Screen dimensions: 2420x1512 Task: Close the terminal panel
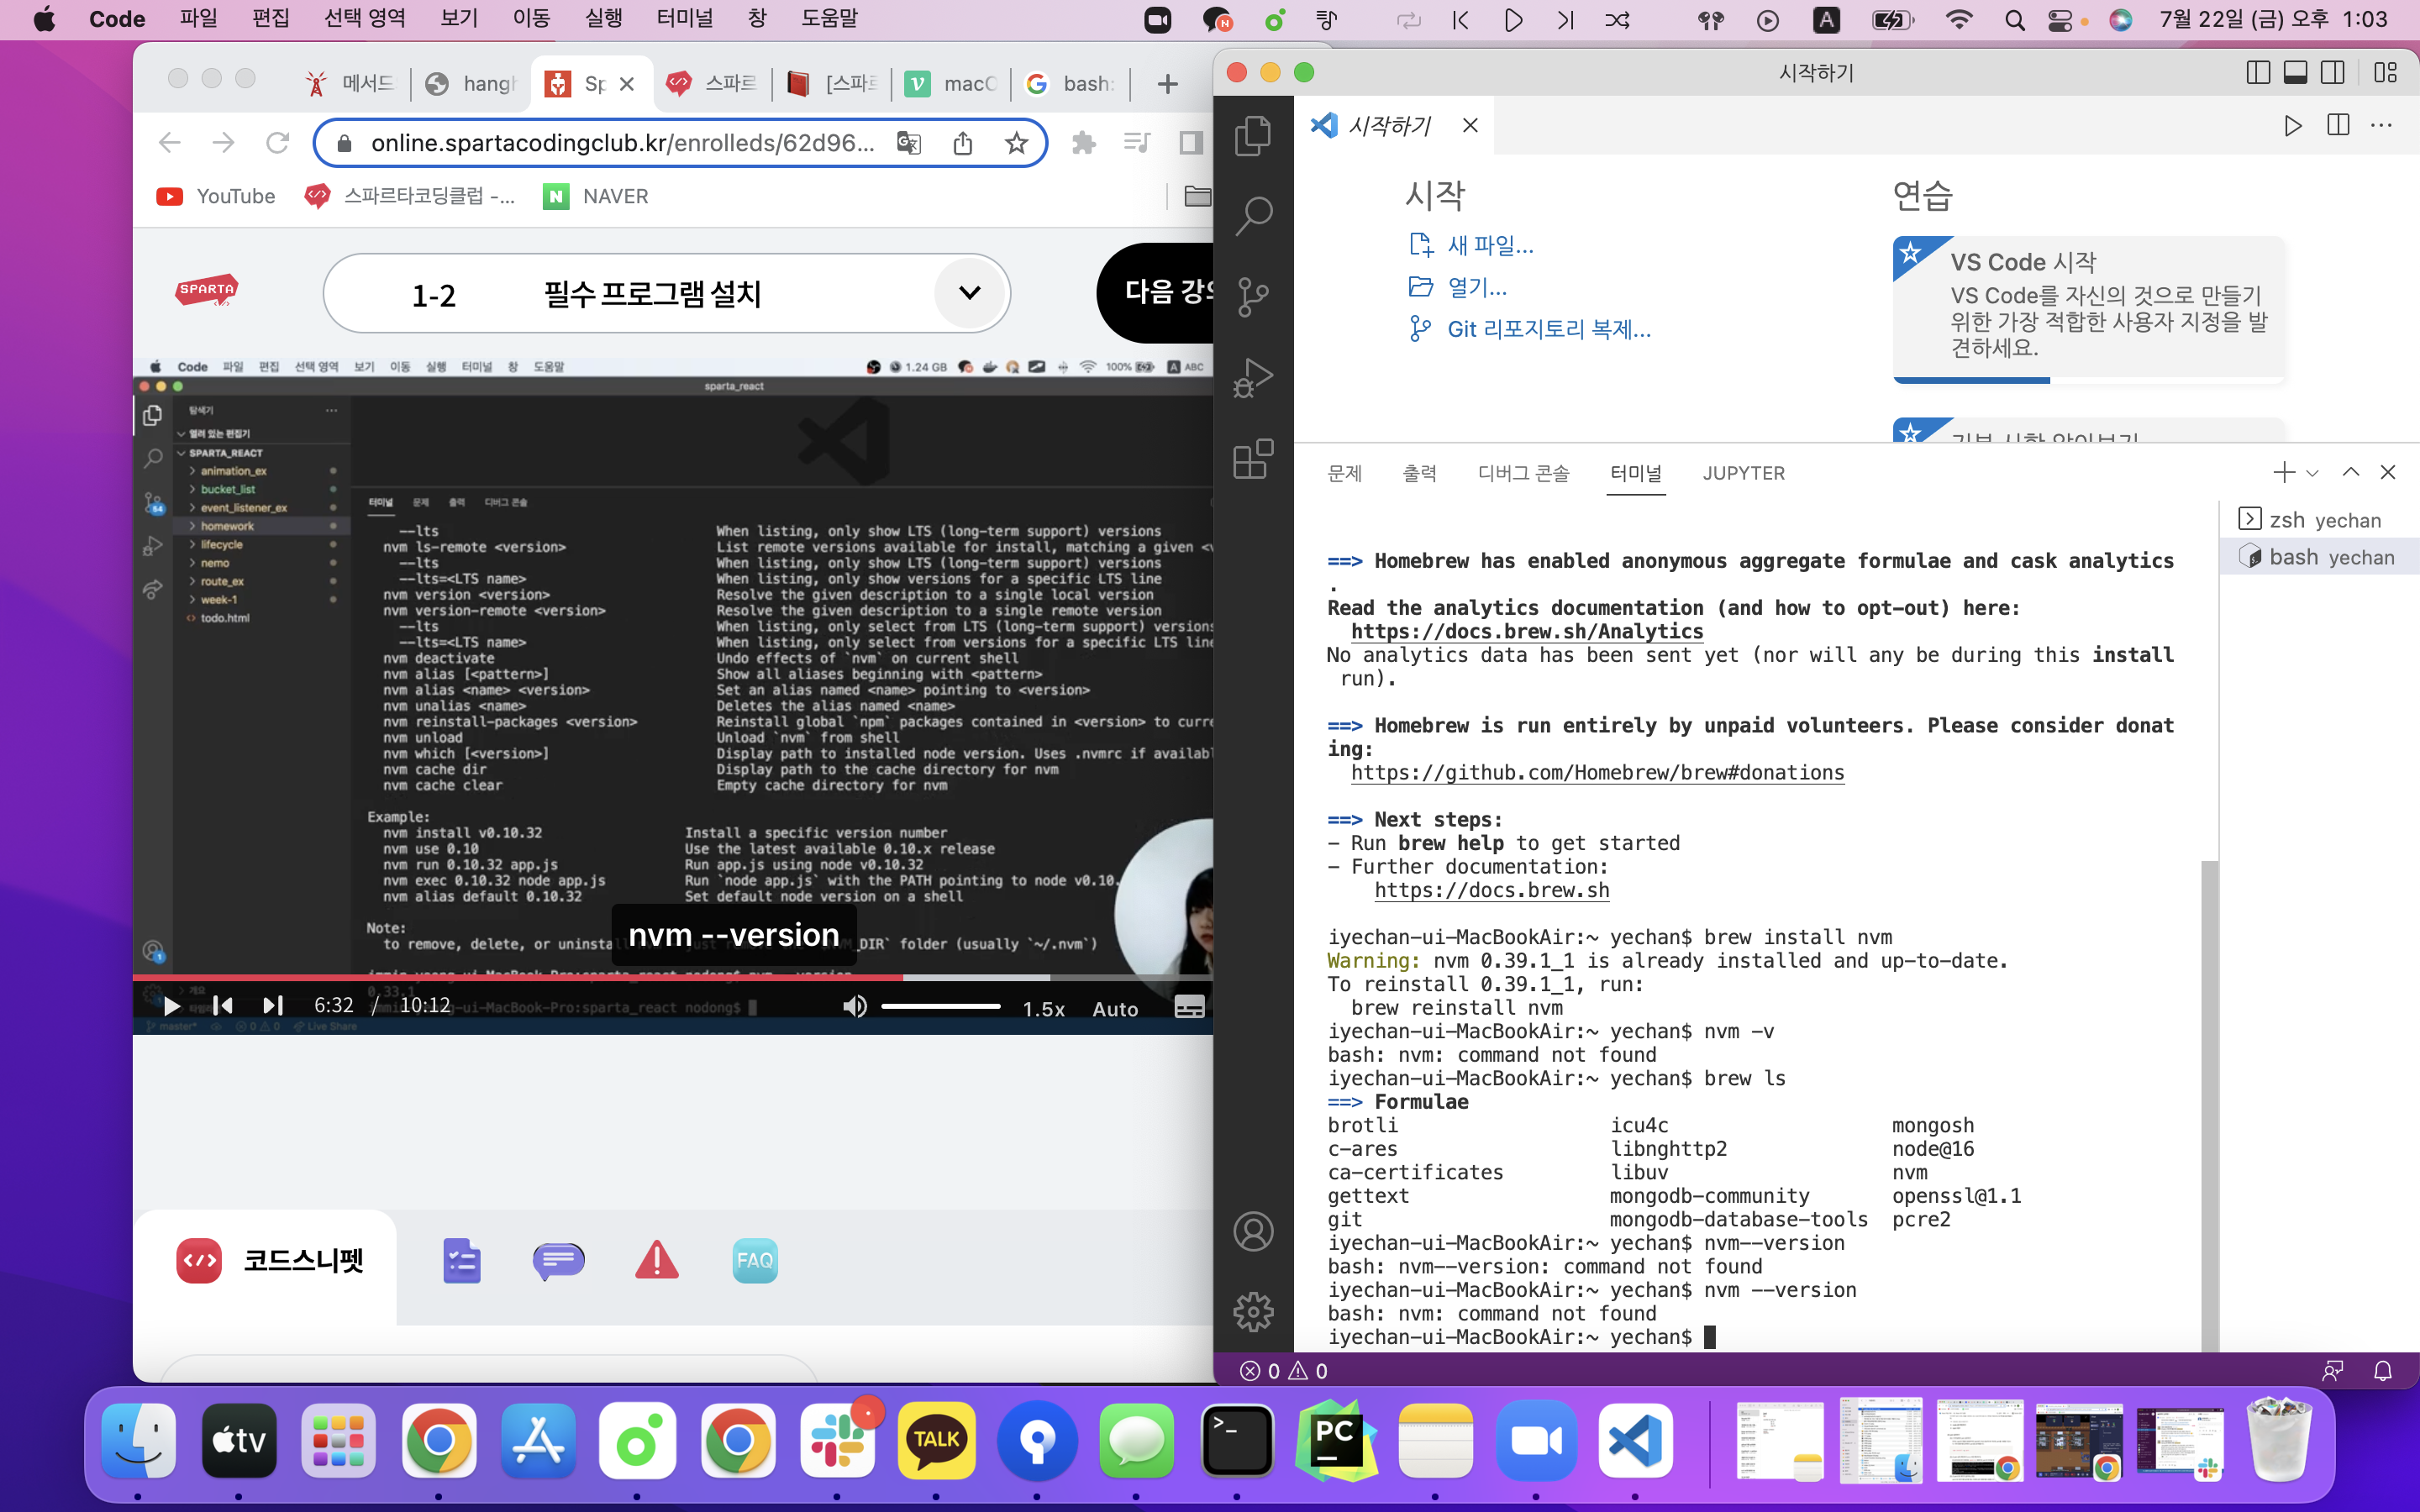tap(2388, 472)
